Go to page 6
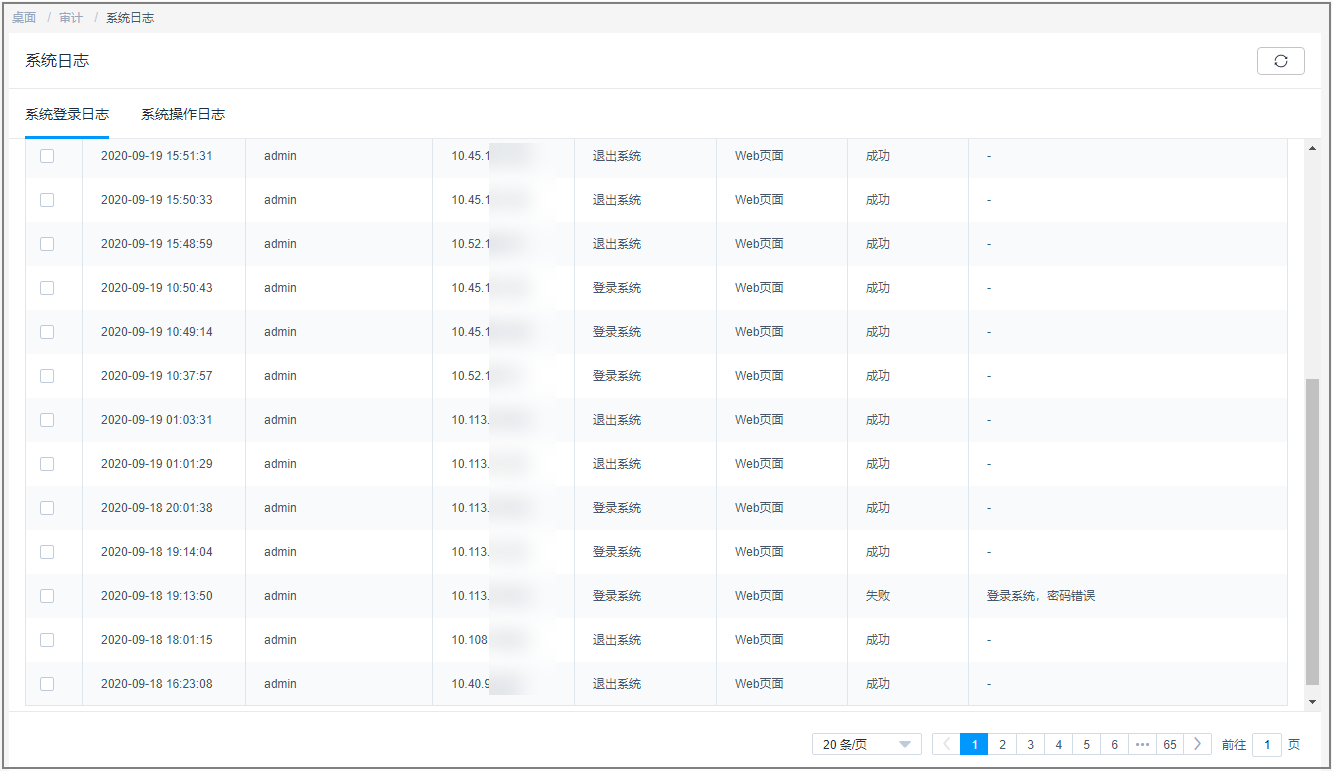 click(x=1114, y=744)
